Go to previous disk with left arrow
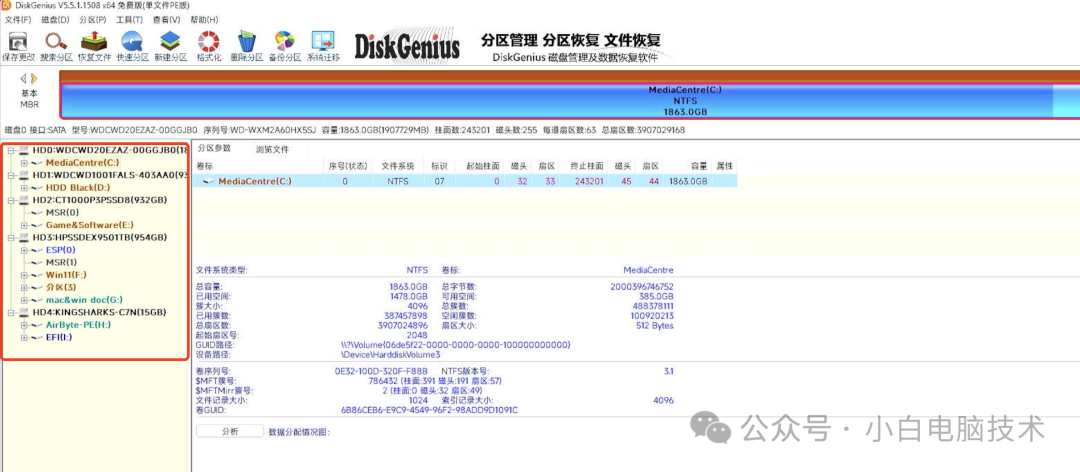Viewport: 1080px width, 472px height. (x=23, y=79)
